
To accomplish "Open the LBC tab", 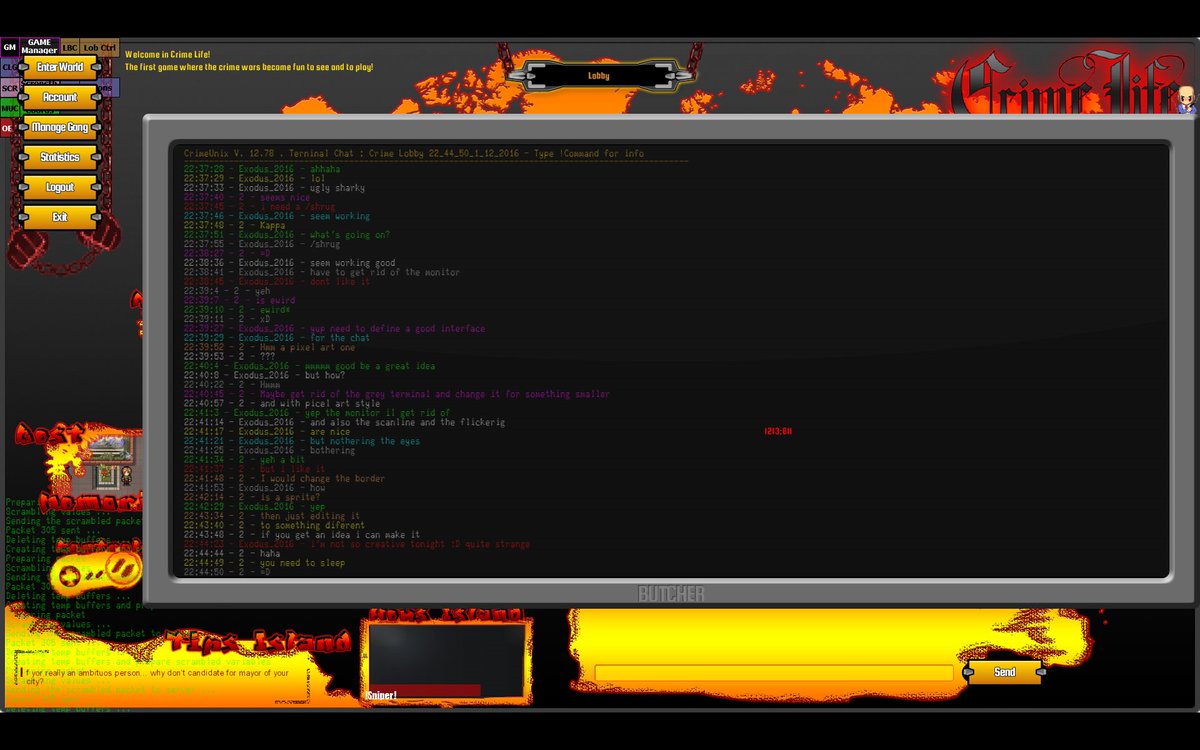I will 69,47.
